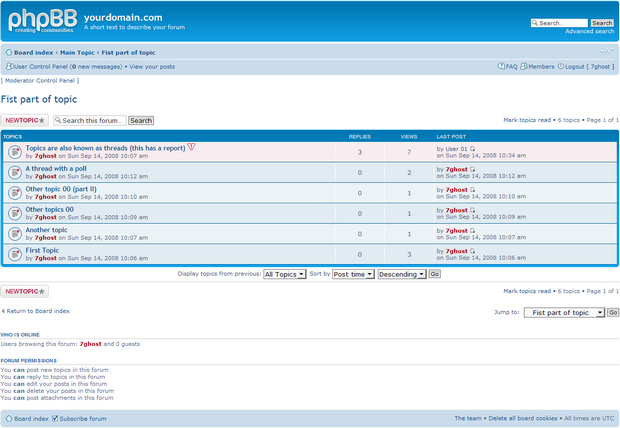
Task: Click the 'Fist part of topic' page heading
Action: coord(39,99)
